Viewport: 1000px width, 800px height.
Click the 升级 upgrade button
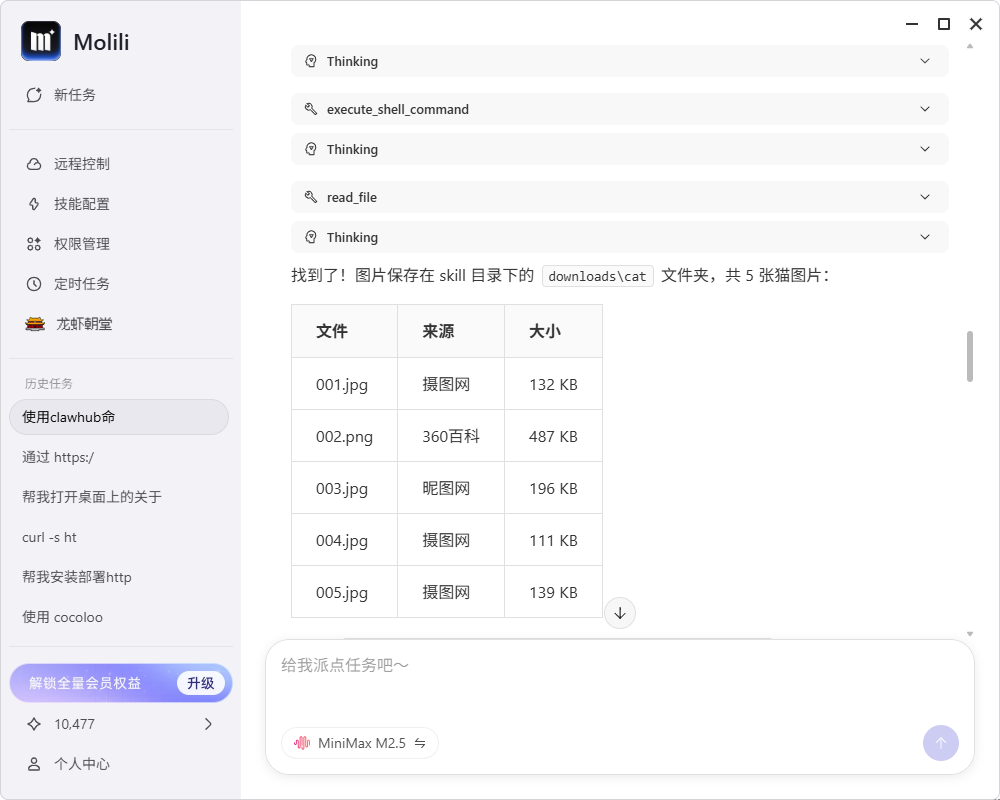(200, 683)
